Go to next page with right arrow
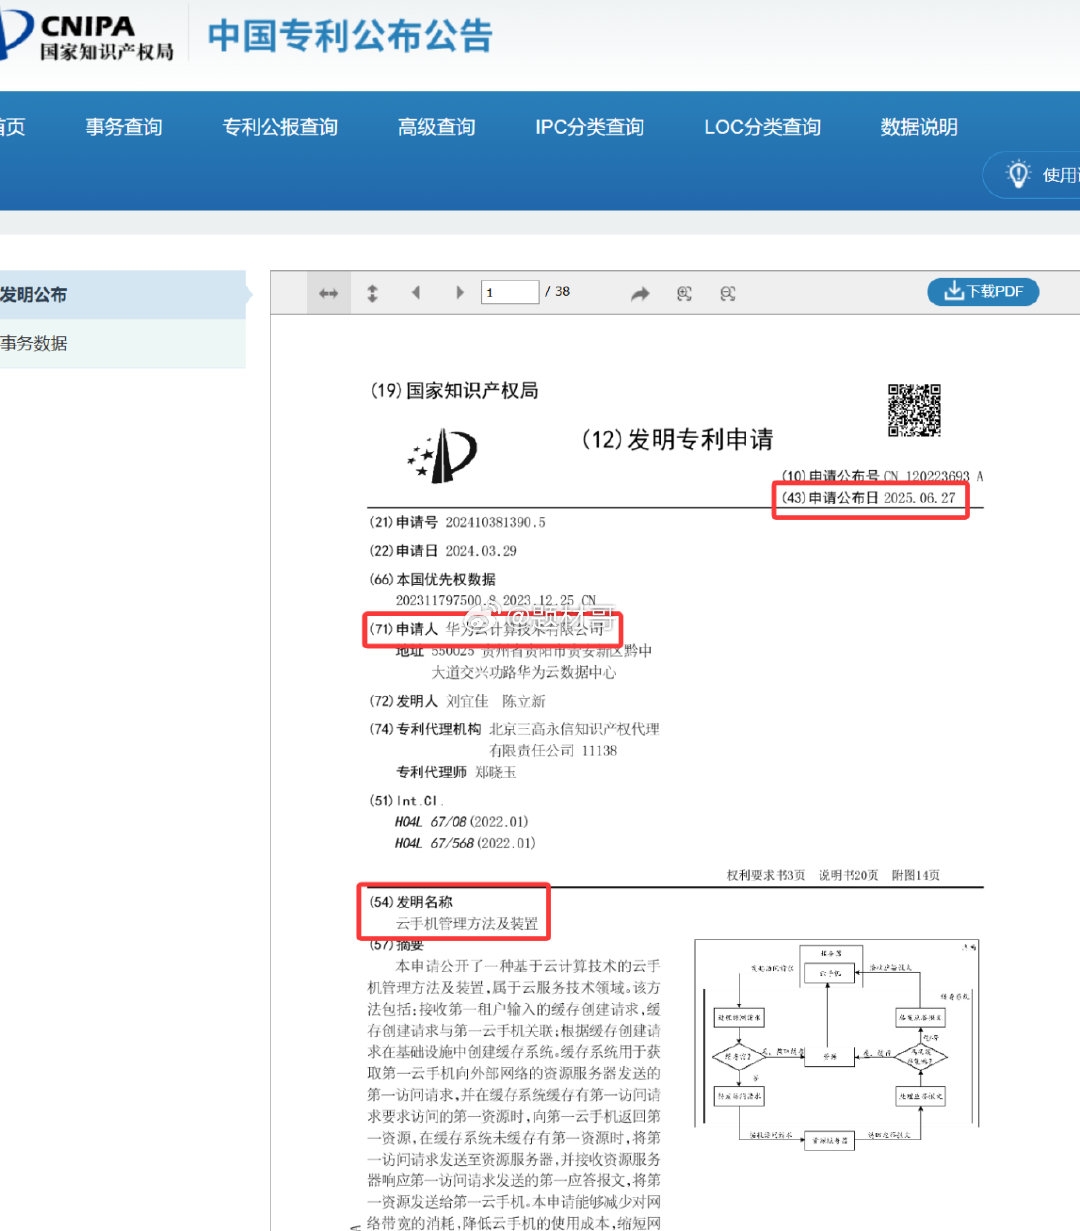Image resolution: width=1080 pixels, height=1231 pixels. [460, 293]
